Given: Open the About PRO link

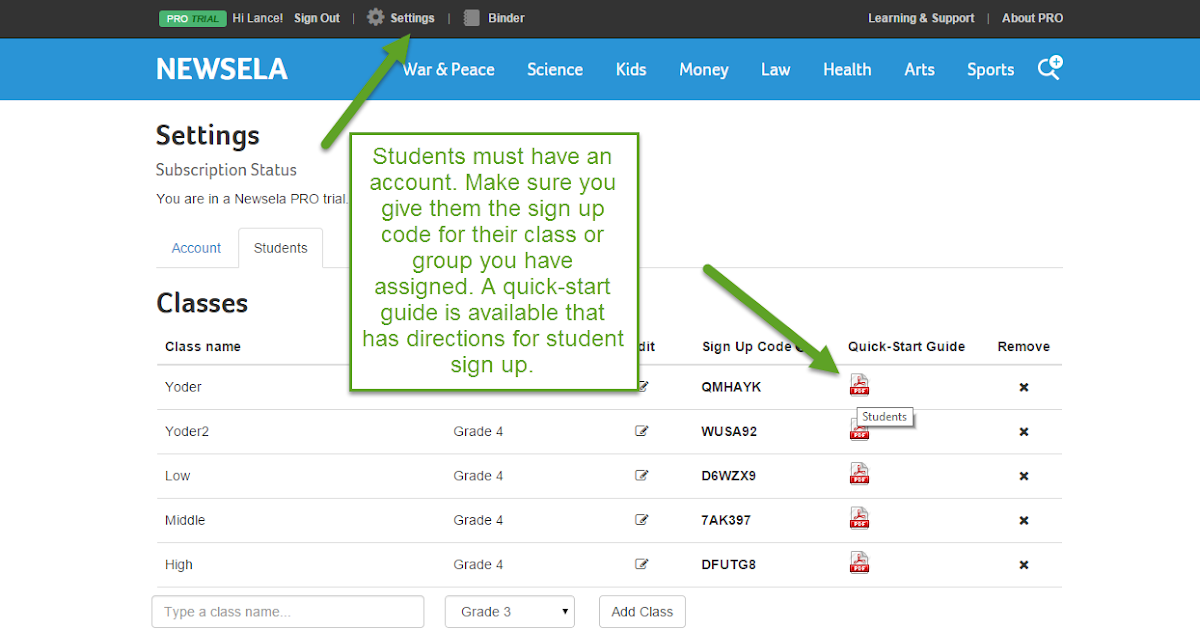Looking at the screenshot, I should [1032, 18].
